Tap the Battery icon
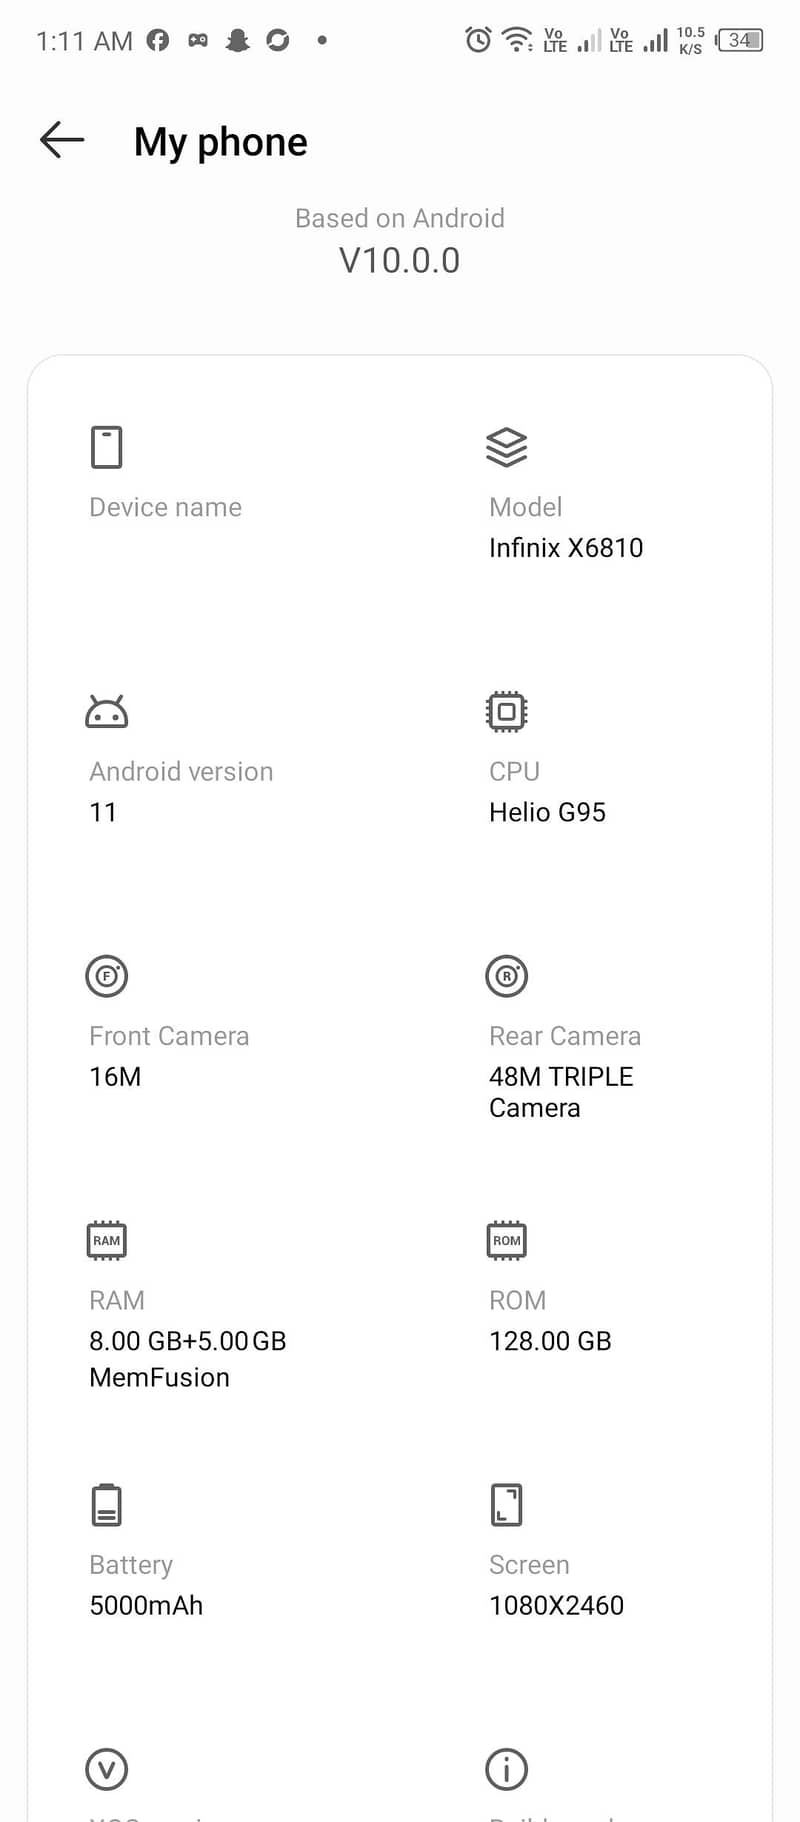 [x=106, y=1505]
